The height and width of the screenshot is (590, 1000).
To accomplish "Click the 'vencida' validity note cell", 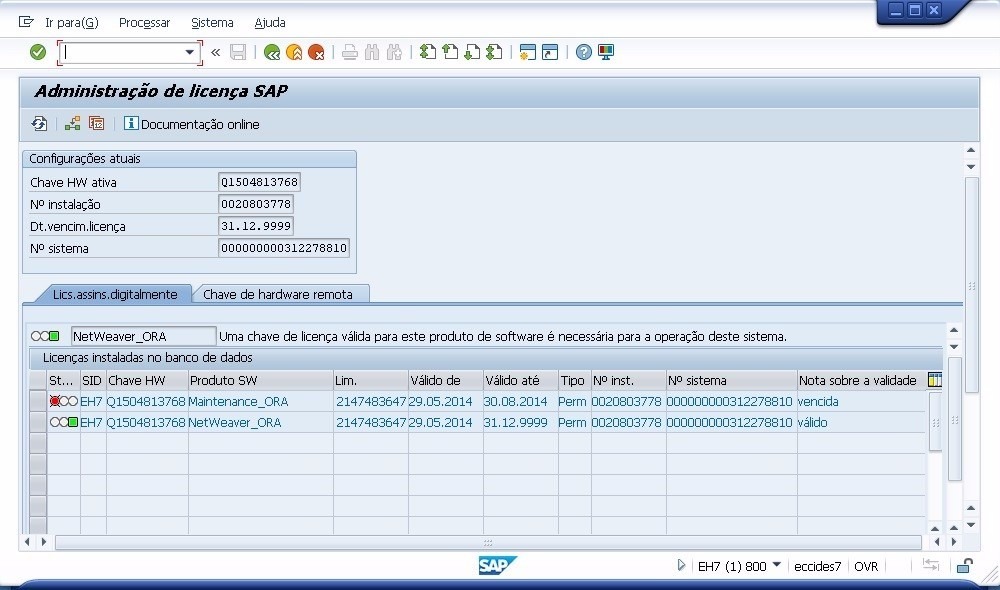I will pyautogui.click(x=861, y=401).
